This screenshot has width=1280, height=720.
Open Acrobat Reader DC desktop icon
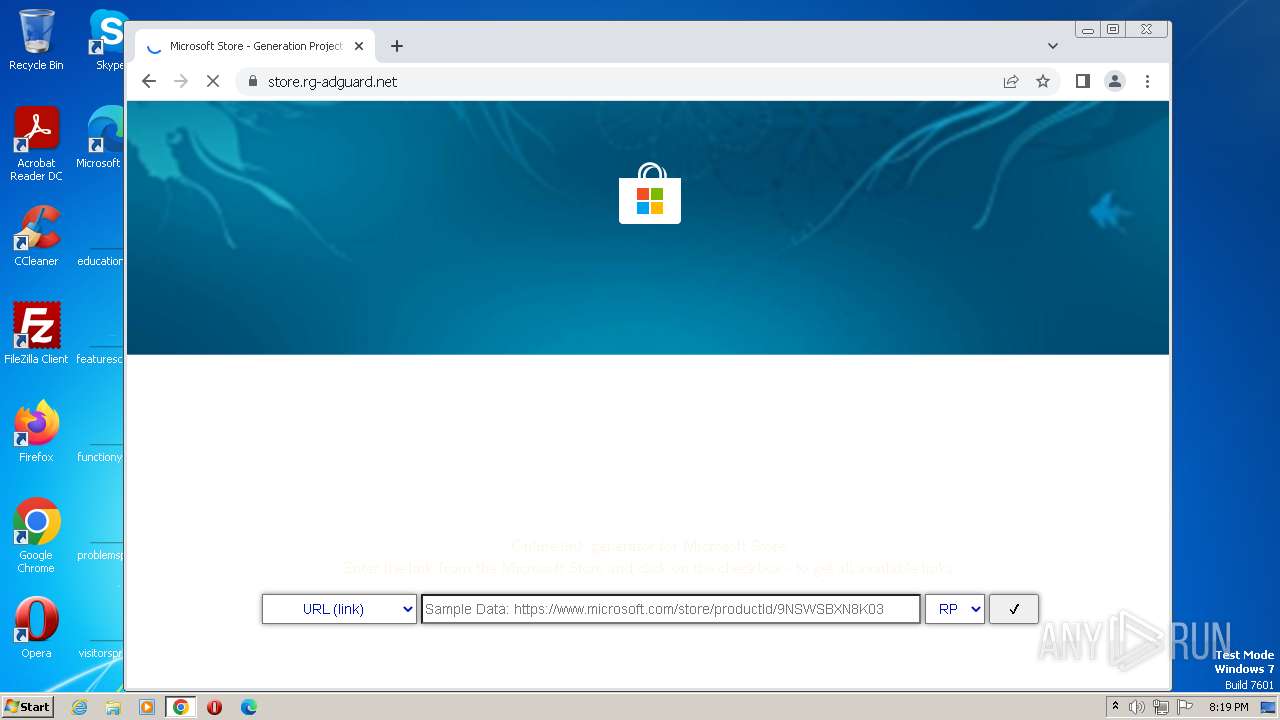point(36,144)
